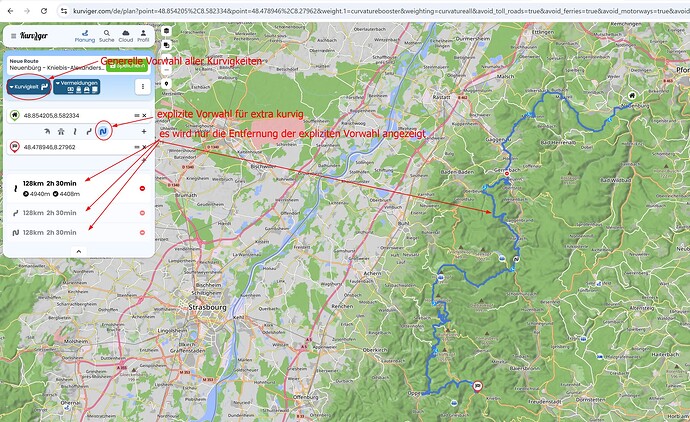The height and width of the screenshot is (422, 690).
Task: Collapse the route panel with the chevron
Action: pos(79,251)
